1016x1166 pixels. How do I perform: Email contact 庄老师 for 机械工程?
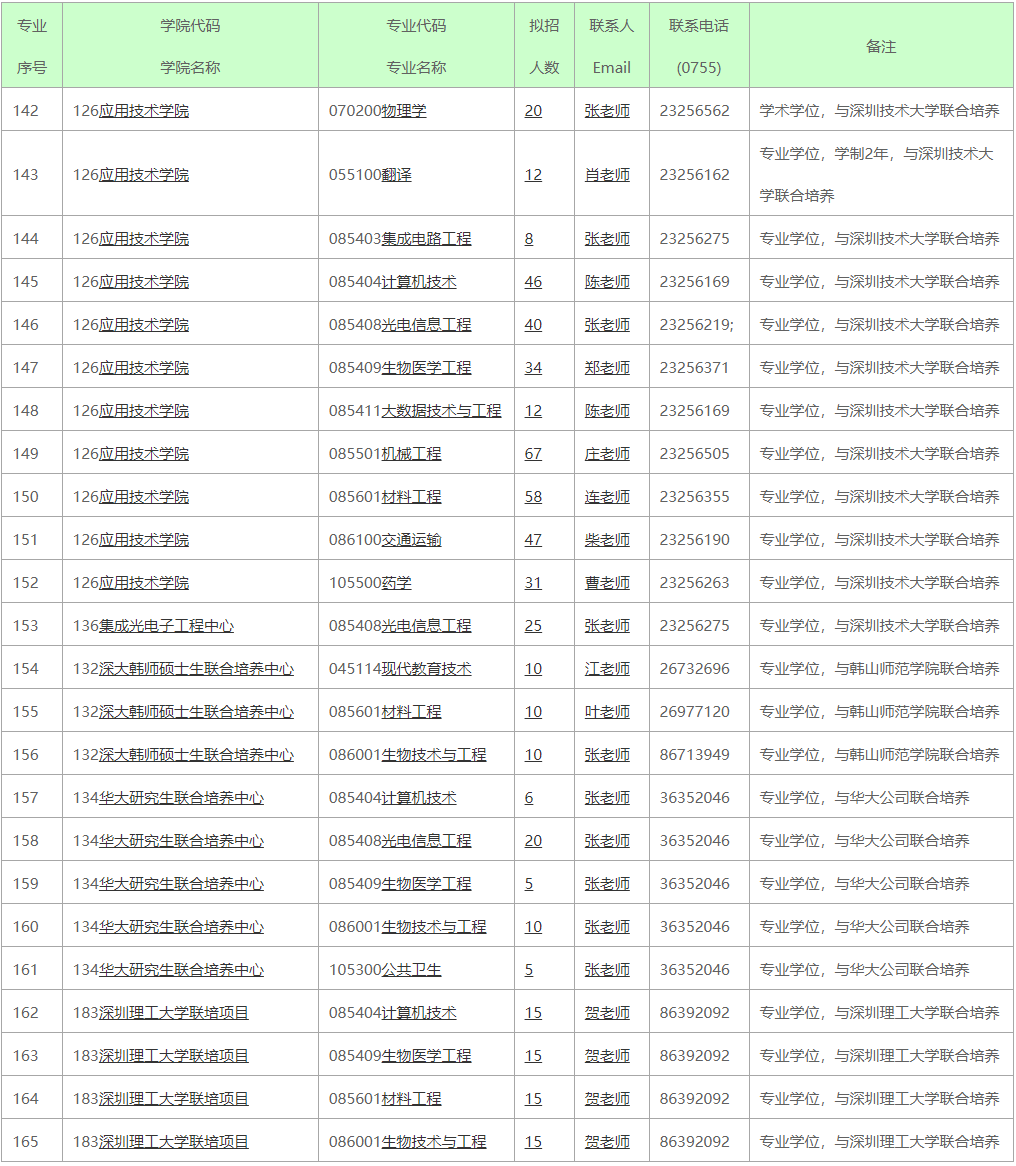(607, 454)
